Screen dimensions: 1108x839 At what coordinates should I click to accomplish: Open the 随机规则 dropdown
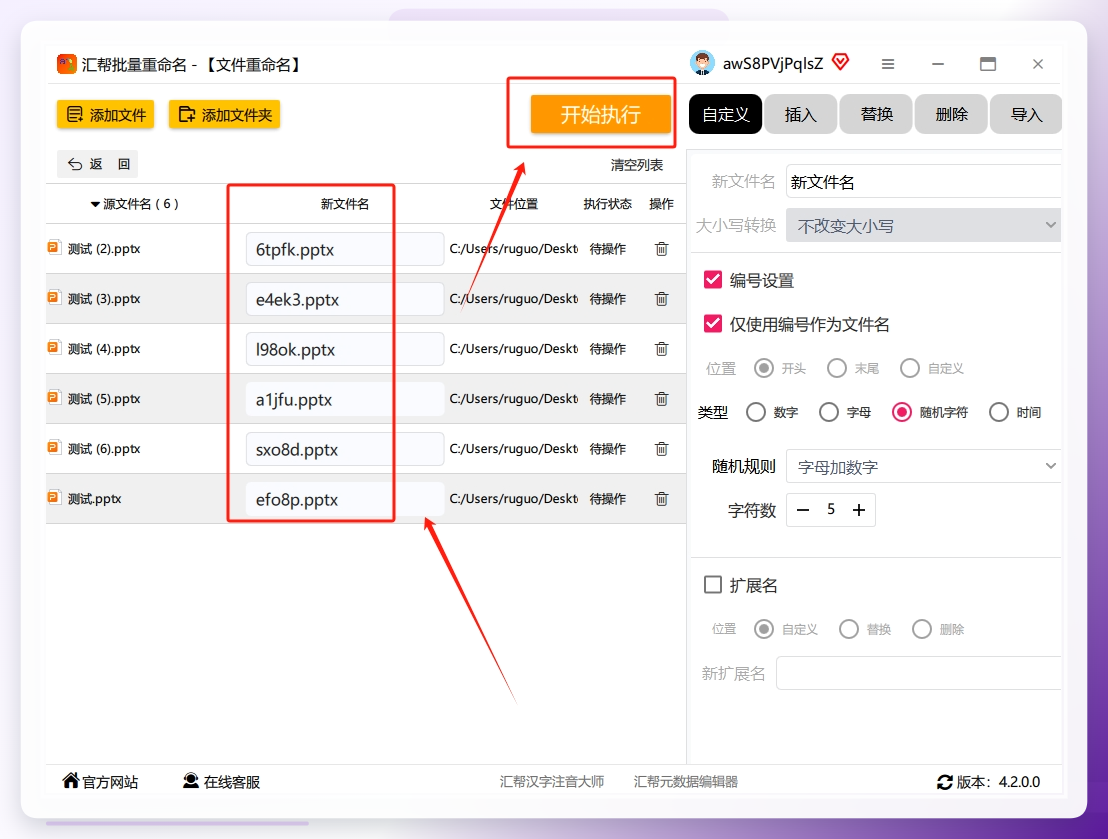[x=924, y=467]
